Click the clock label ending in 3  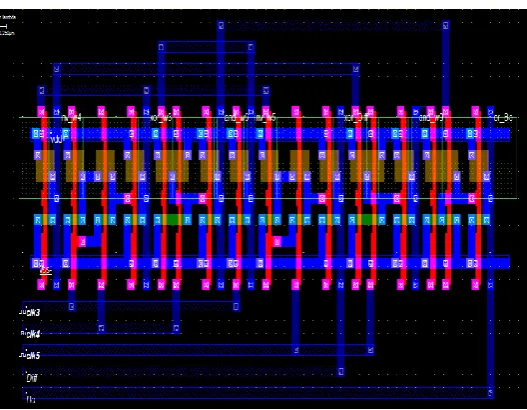click(33, 313)
